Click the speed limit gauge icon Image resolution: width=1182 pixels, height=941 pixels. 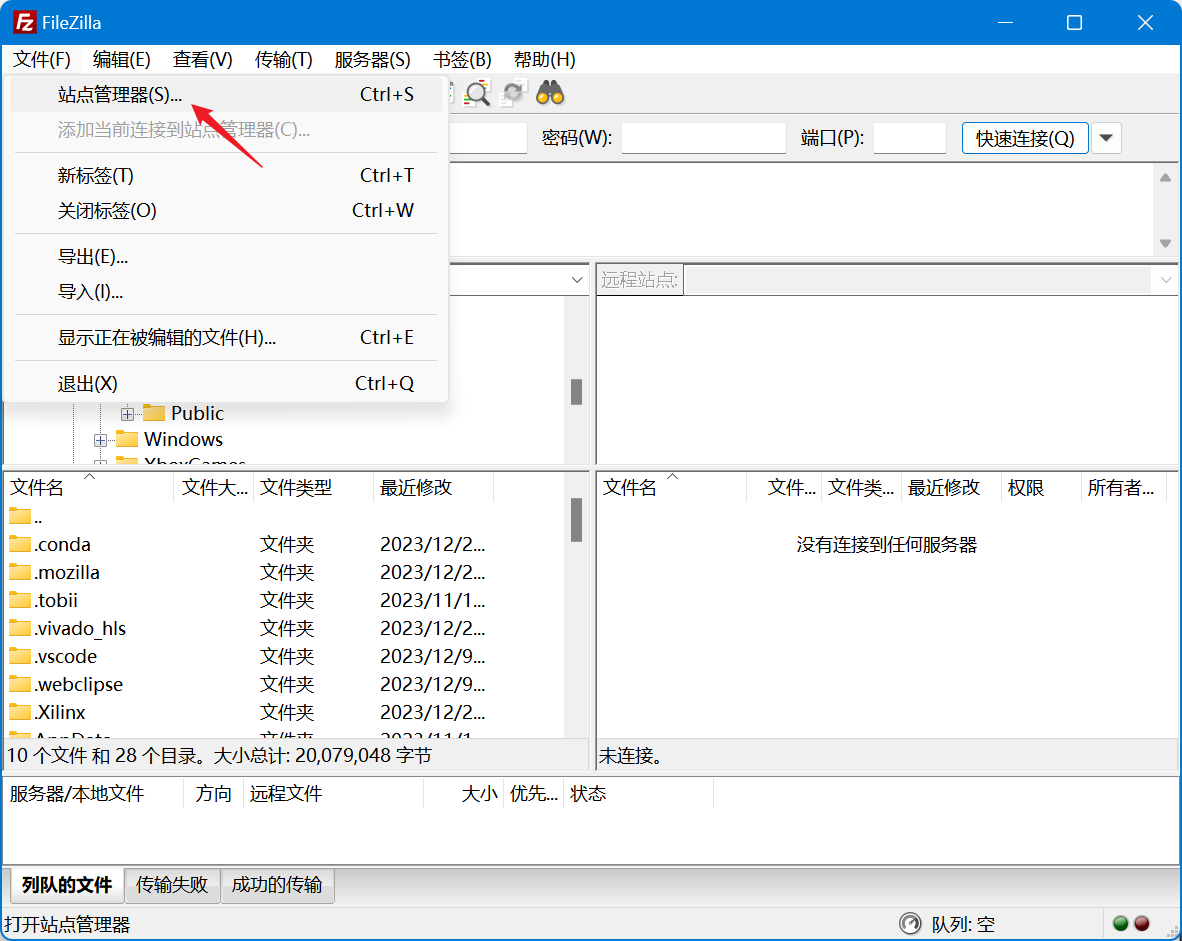pyautogui.click(x=910, y=924)
